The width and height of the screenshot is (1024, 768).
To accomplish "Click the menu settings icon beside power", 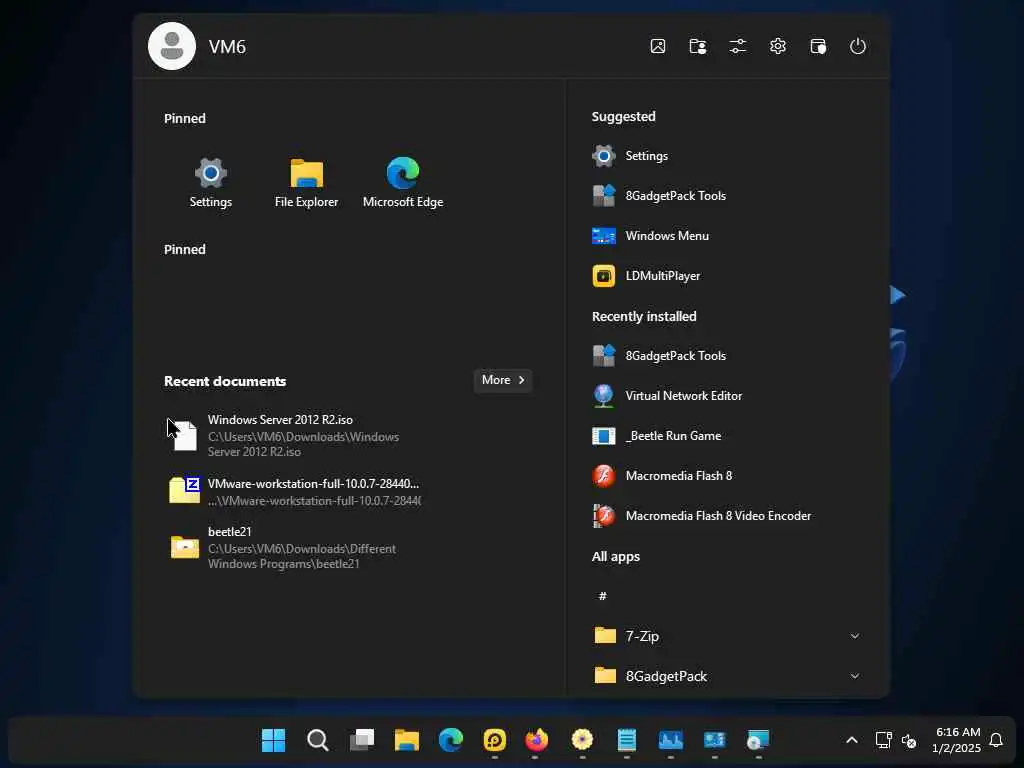I will pos(818,46).
